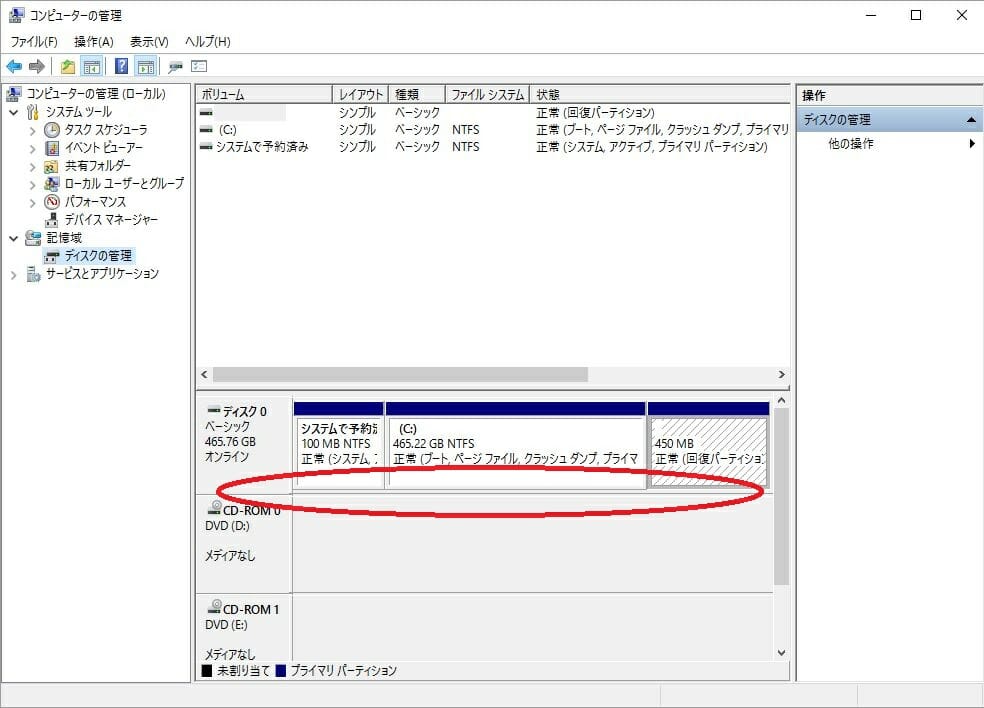984x708 pixels.
Task: Select the (C:) 465.22 GB NTFS partition block
Action: click(515, 451)
